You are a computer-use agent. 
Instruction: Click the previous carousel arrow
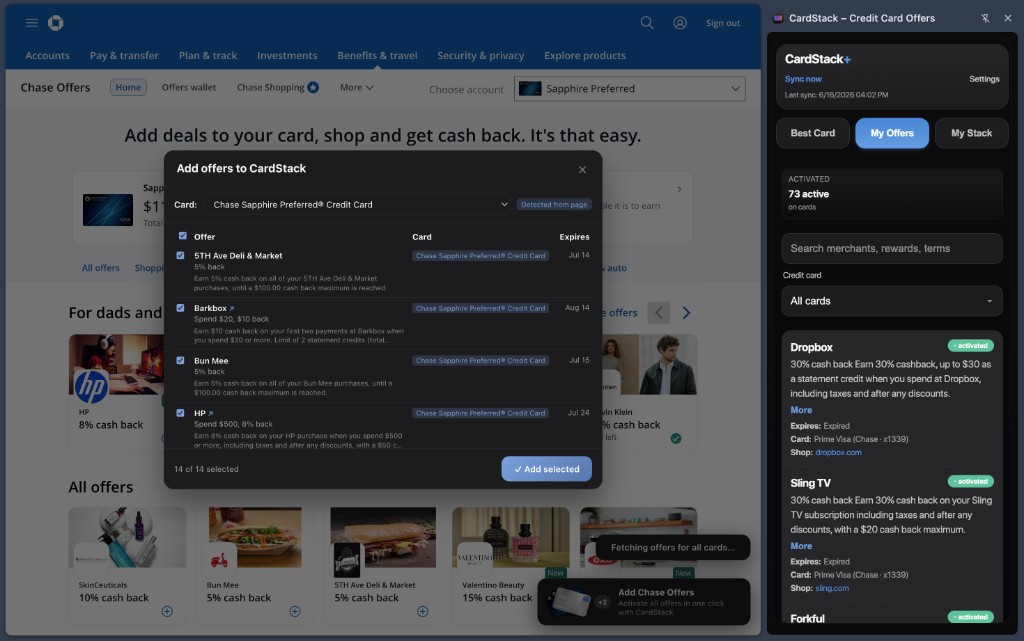tap(659, 313)
